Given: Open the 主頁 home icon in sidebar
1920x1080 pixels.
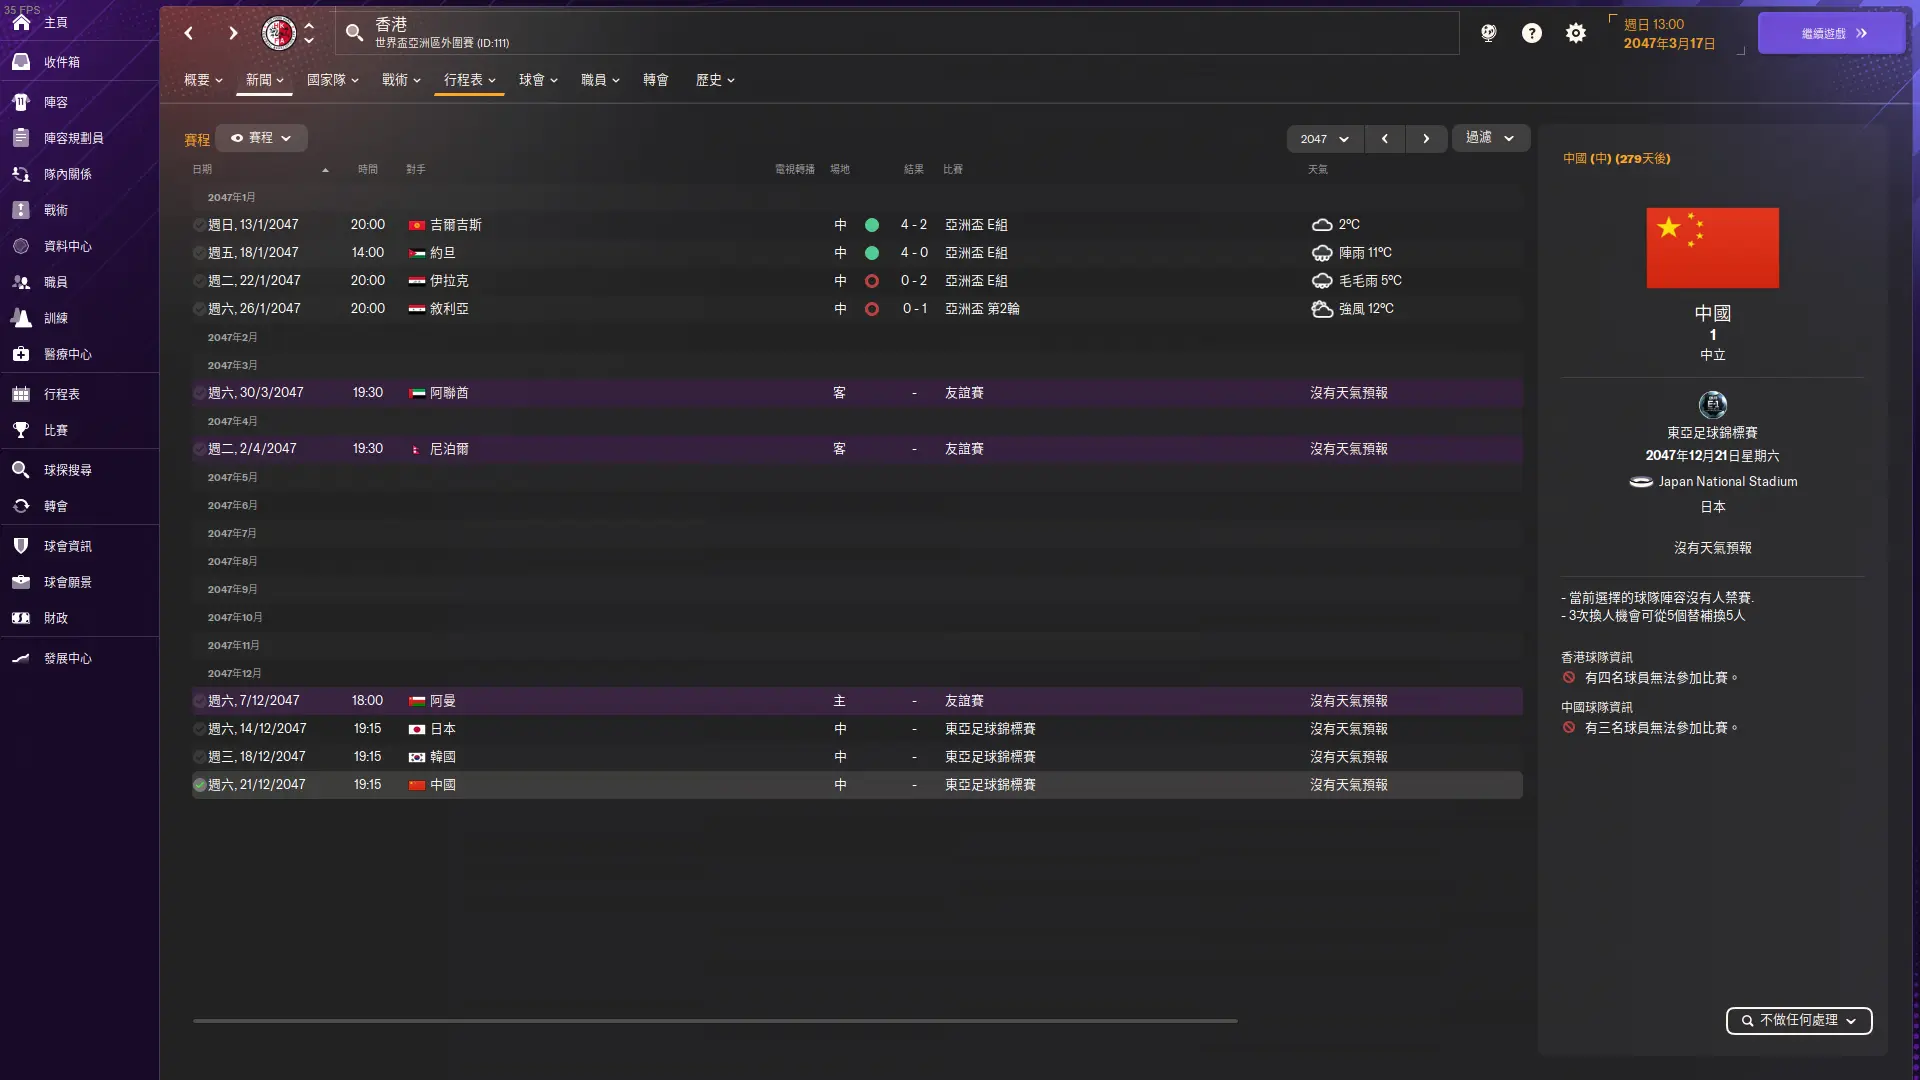Looking at the screenshot, I should tap(21, 22).
